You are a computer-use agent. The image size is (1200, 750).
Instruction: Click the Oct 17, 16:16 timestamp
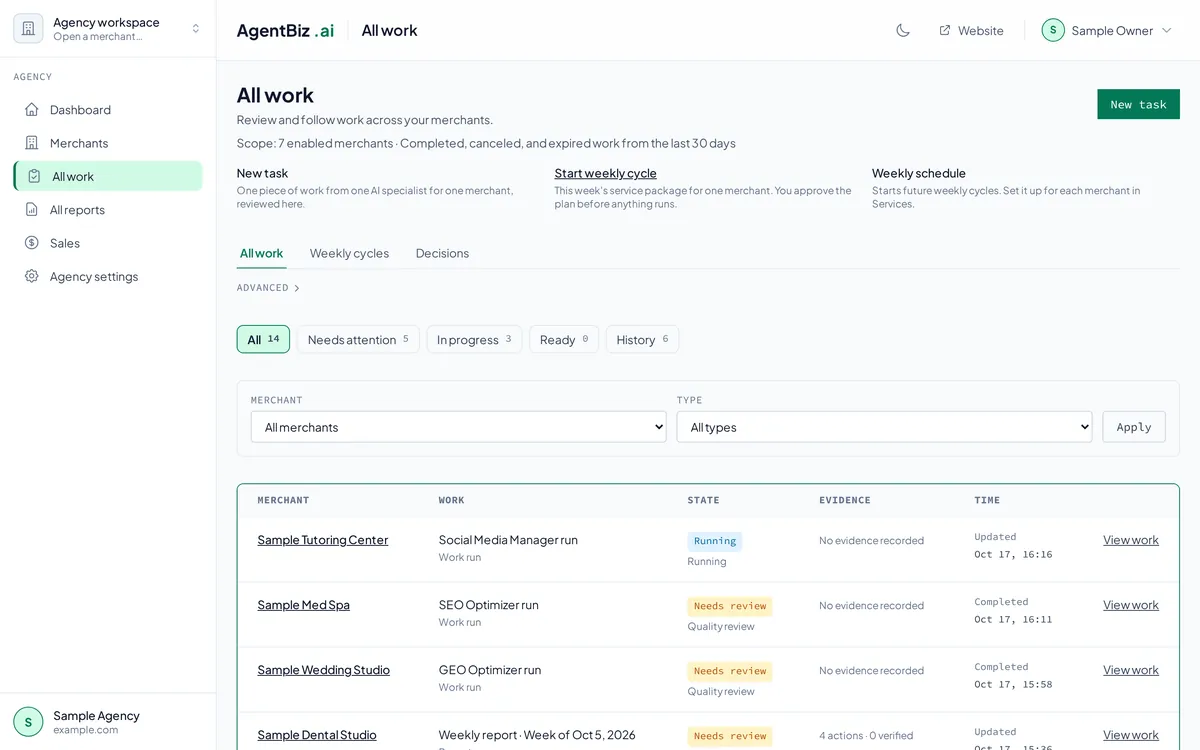click(1013, 554)
